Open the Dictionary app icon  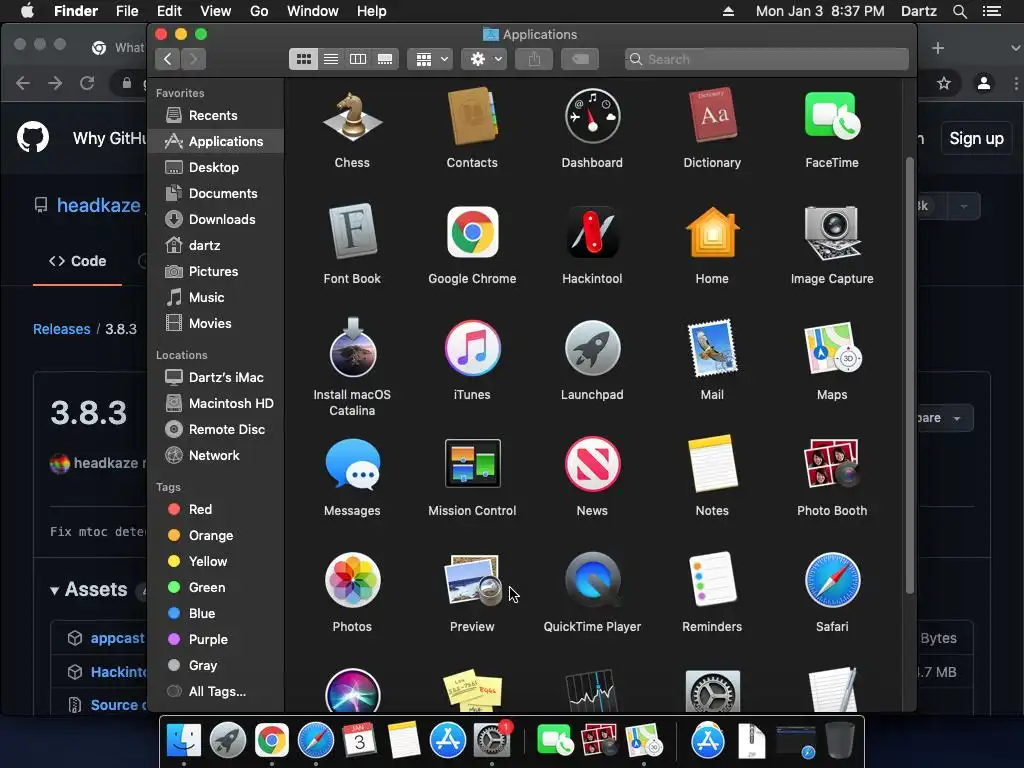click(712, 118)
